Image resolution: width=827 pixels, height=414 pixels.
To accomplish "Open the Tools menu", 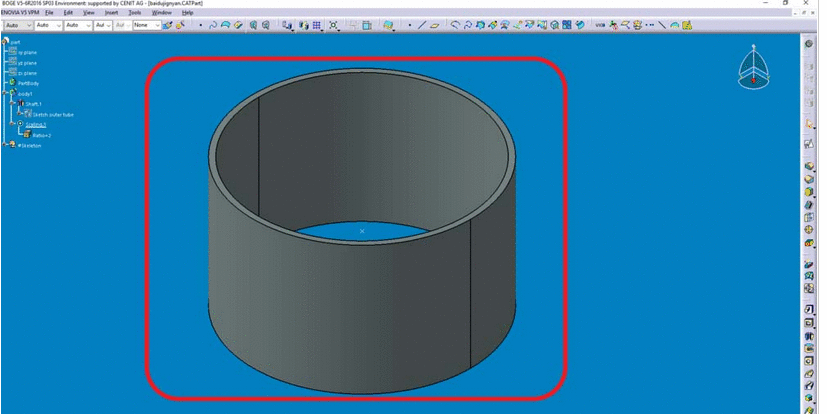I will click(x=133, y=12).
